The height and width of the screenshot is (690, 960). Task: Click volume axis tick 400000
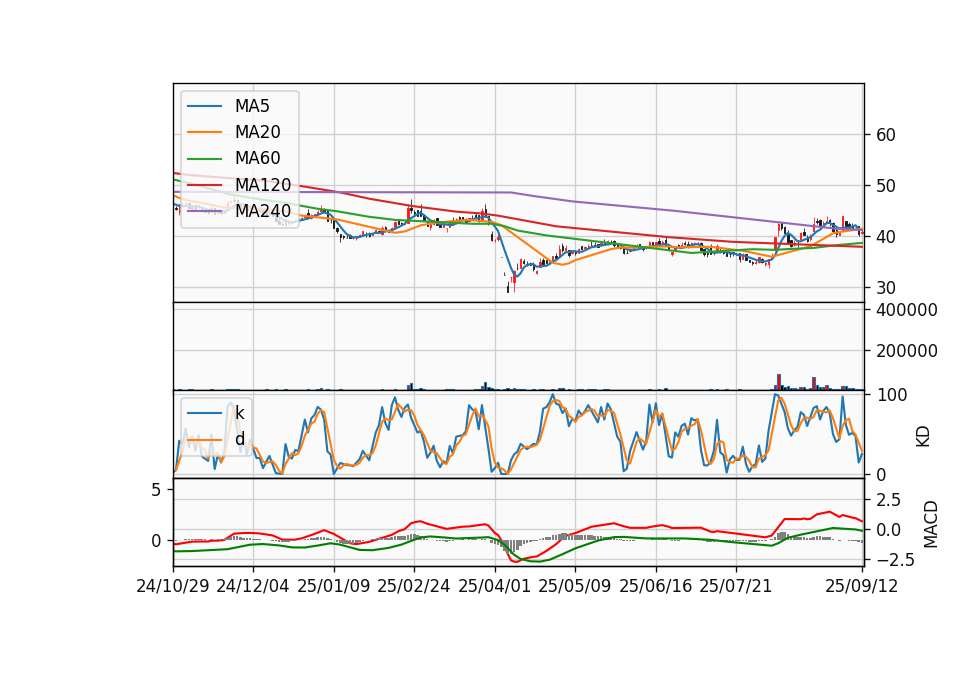[x=906, y=310]
